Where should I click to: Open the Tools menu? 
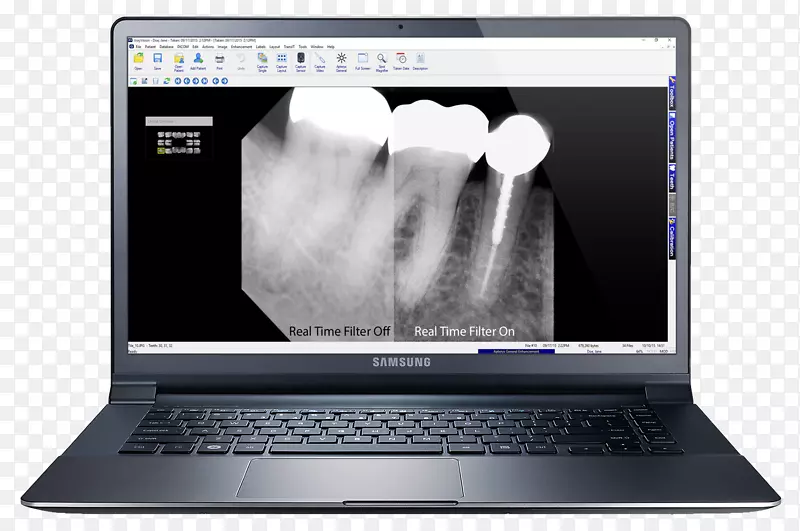point(303,46)
